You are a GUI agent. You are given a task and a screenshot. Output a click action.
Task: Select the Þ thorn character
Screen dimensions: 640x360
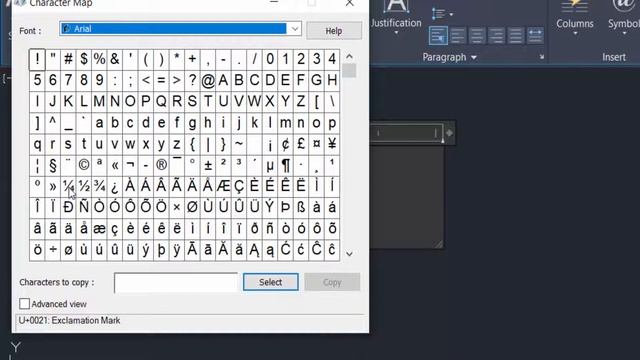pyautogui.click(x=285, y=208)
